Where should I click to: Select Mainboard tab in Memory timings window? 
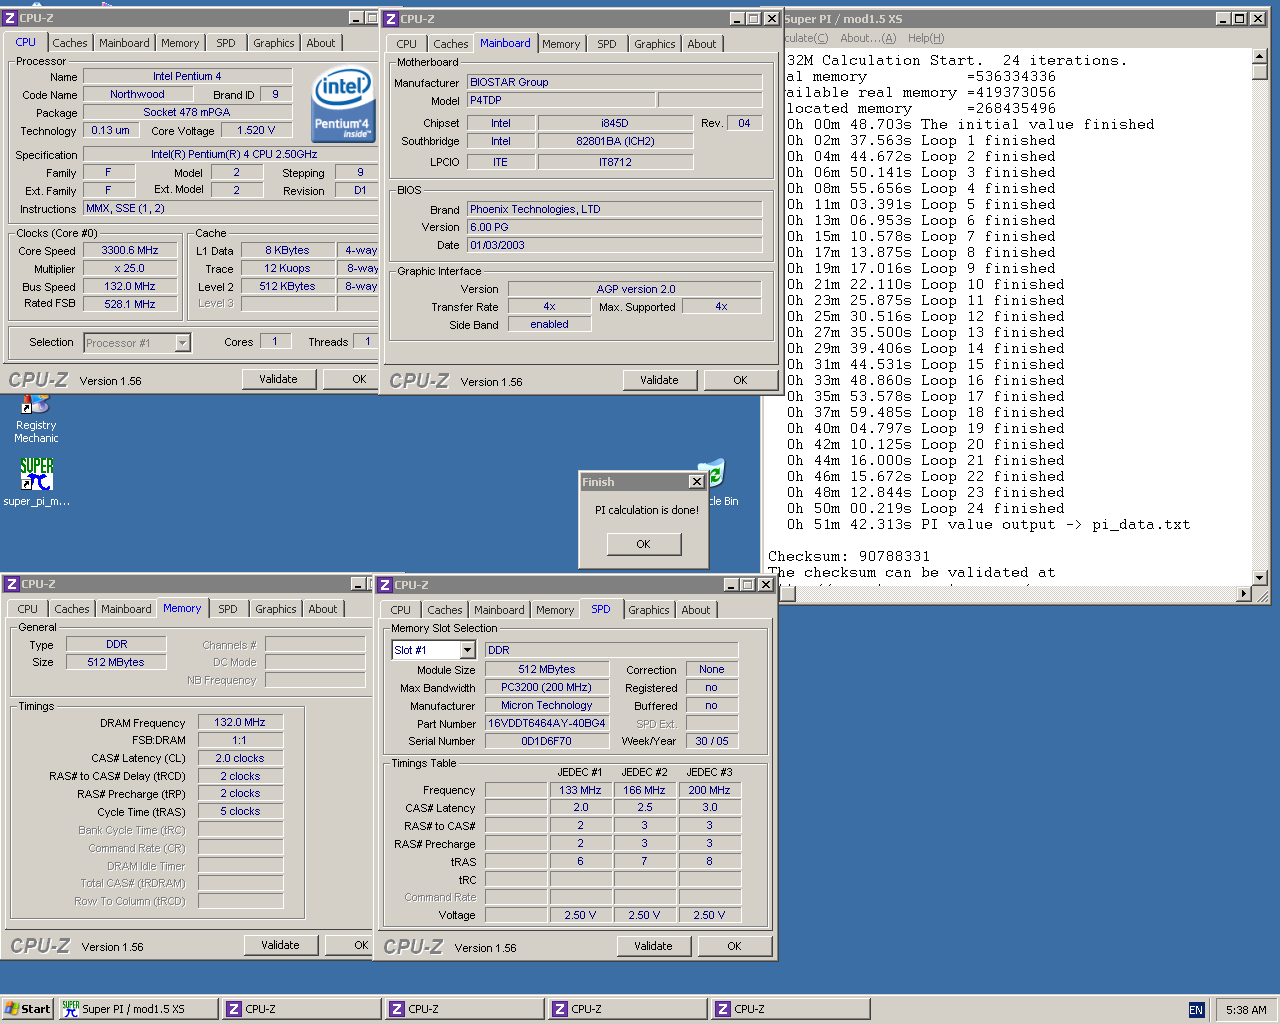126,609
